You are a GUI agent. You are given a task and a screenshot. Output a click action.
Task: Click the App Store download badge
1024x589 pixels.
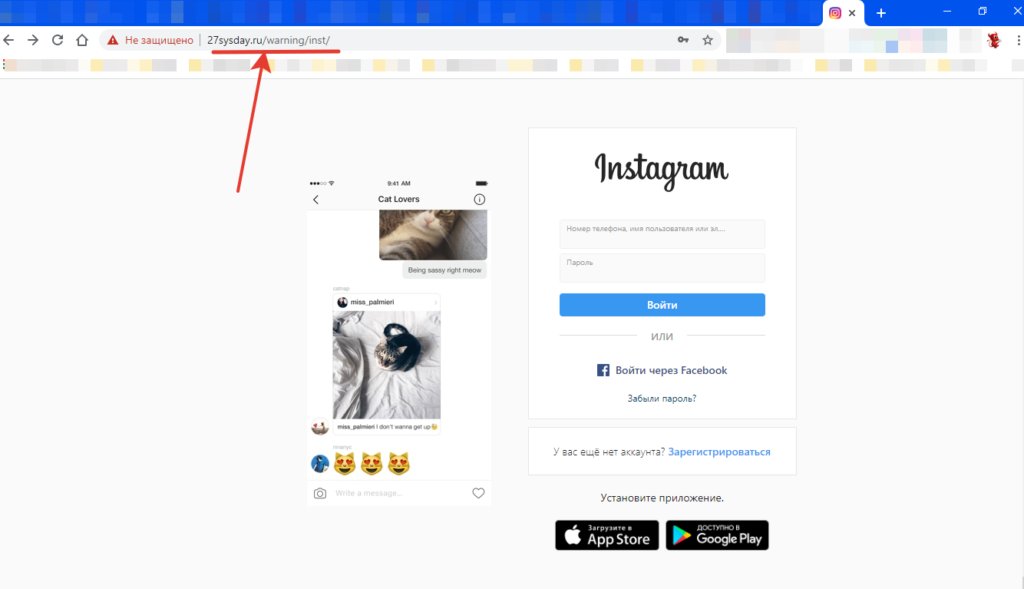point(607,535)
